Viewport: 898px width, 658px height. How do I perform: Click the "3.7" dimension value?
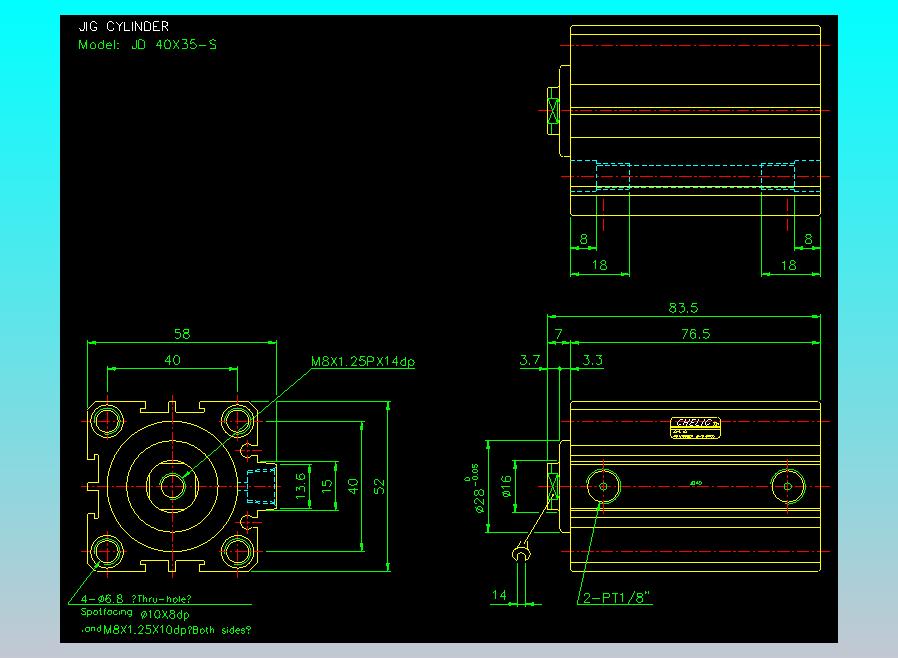tap(530, 360)
